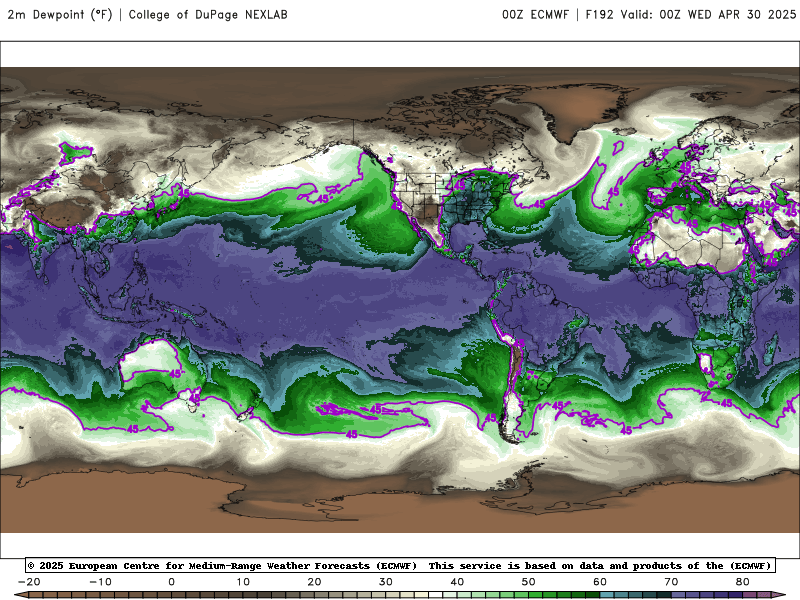The image size is (800, 600).
Task: Click the 0 value on the color scale
Action: 171,582
